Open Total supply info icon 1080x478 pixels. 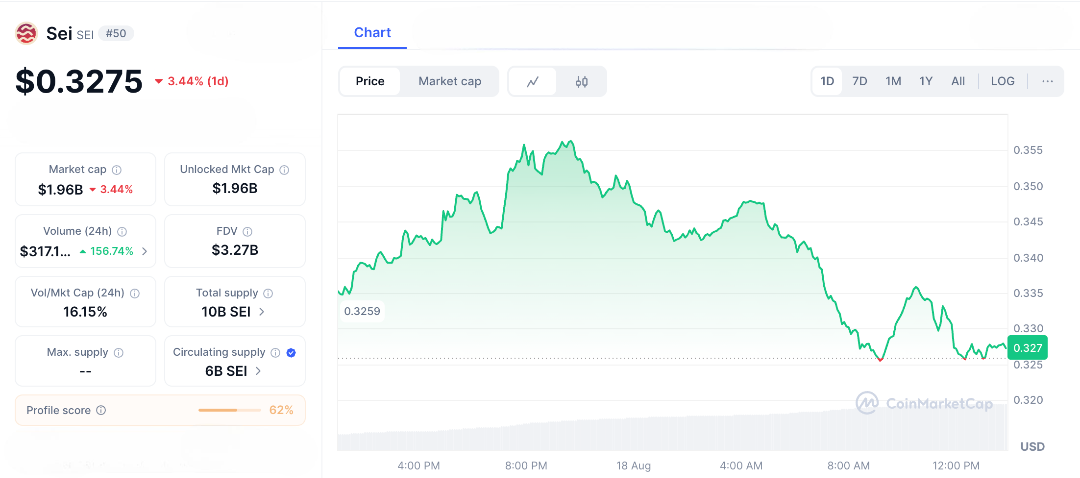(x=269, y=293)
